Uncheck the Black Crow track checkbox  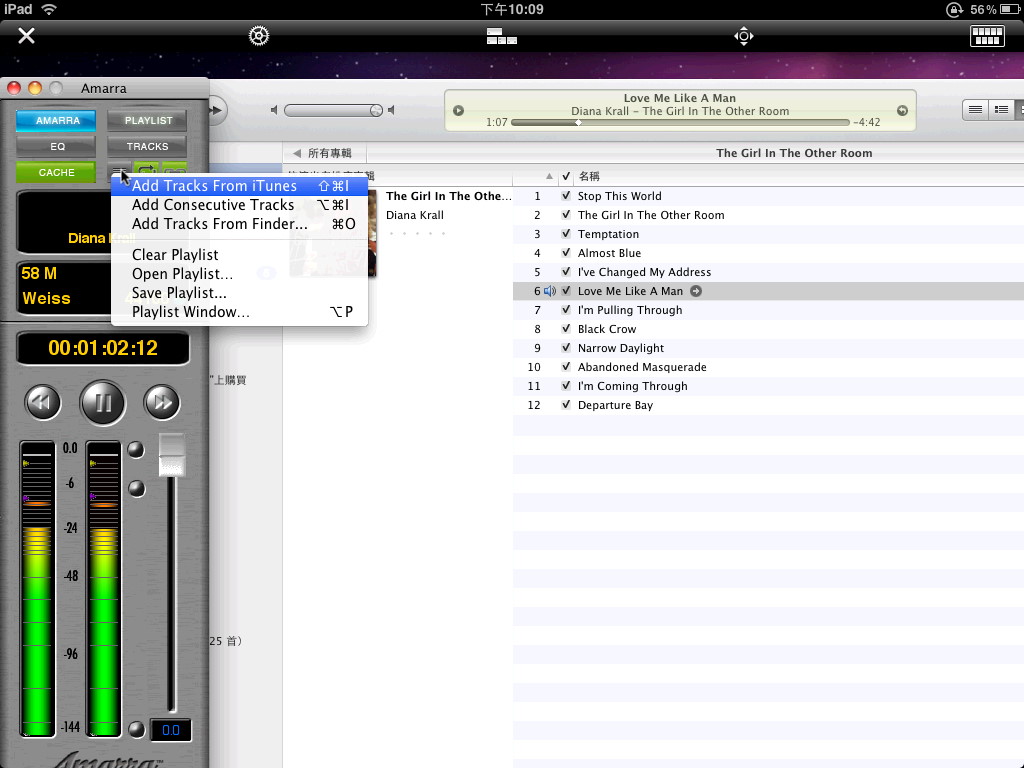point(566,329)
